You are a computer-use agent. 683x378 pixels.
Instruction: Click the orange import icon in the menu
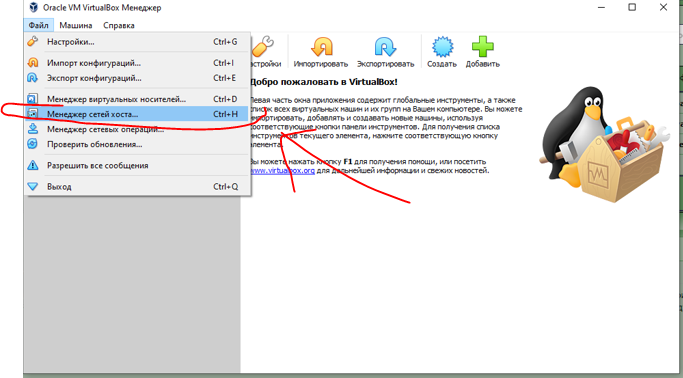(x=33, y=63)
